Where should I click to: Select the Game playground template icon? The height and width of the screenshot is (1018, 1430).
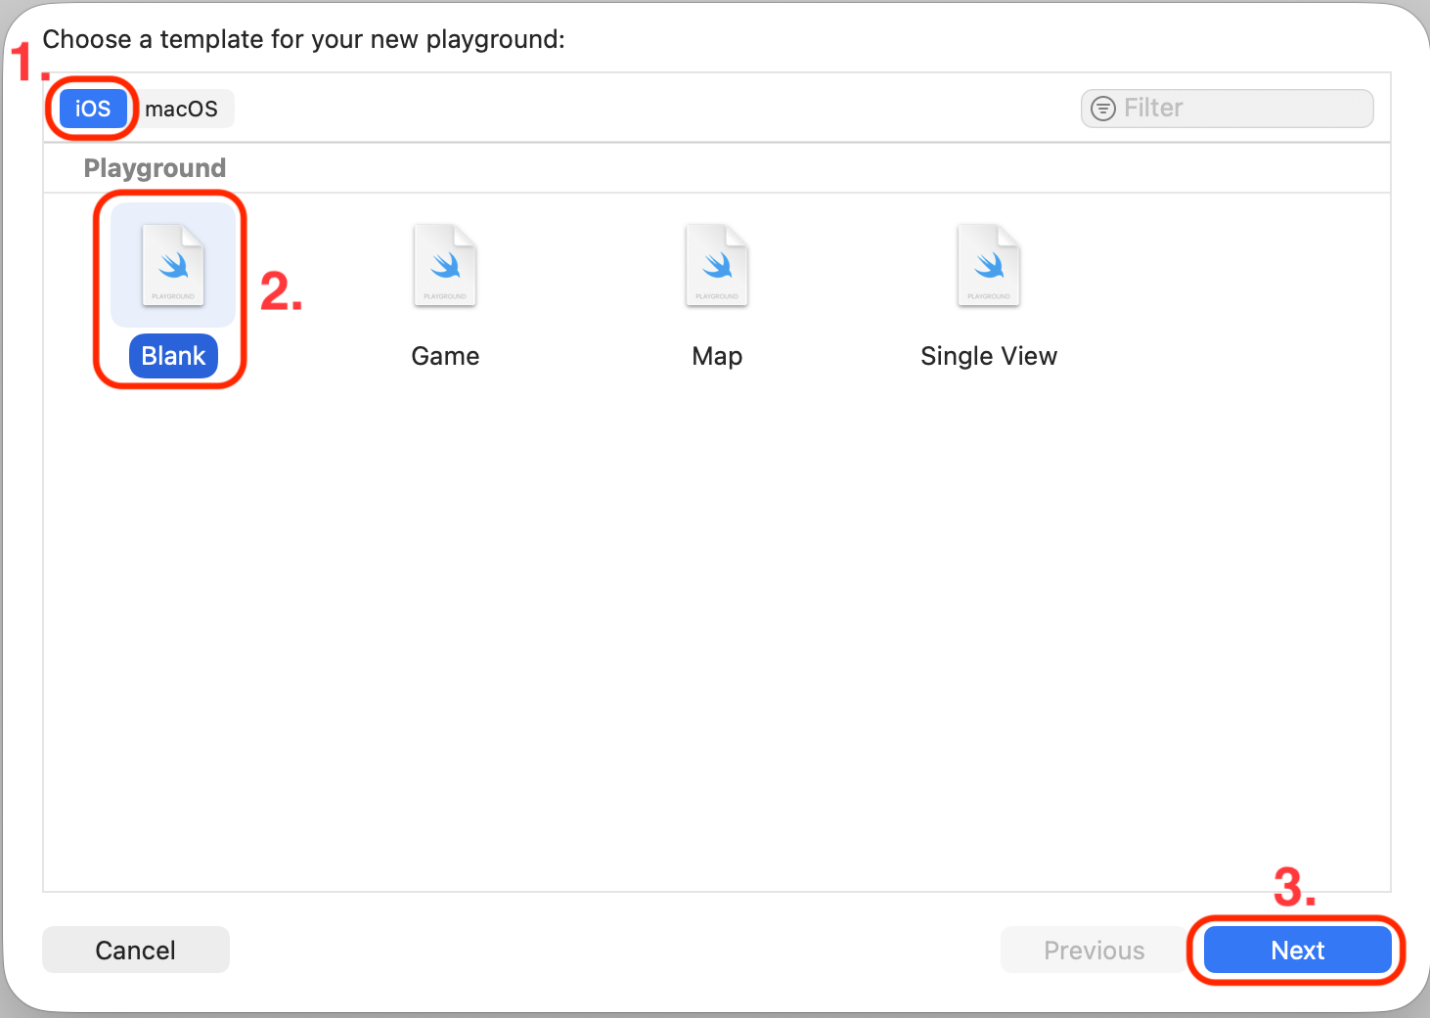(x=445, y=265)
